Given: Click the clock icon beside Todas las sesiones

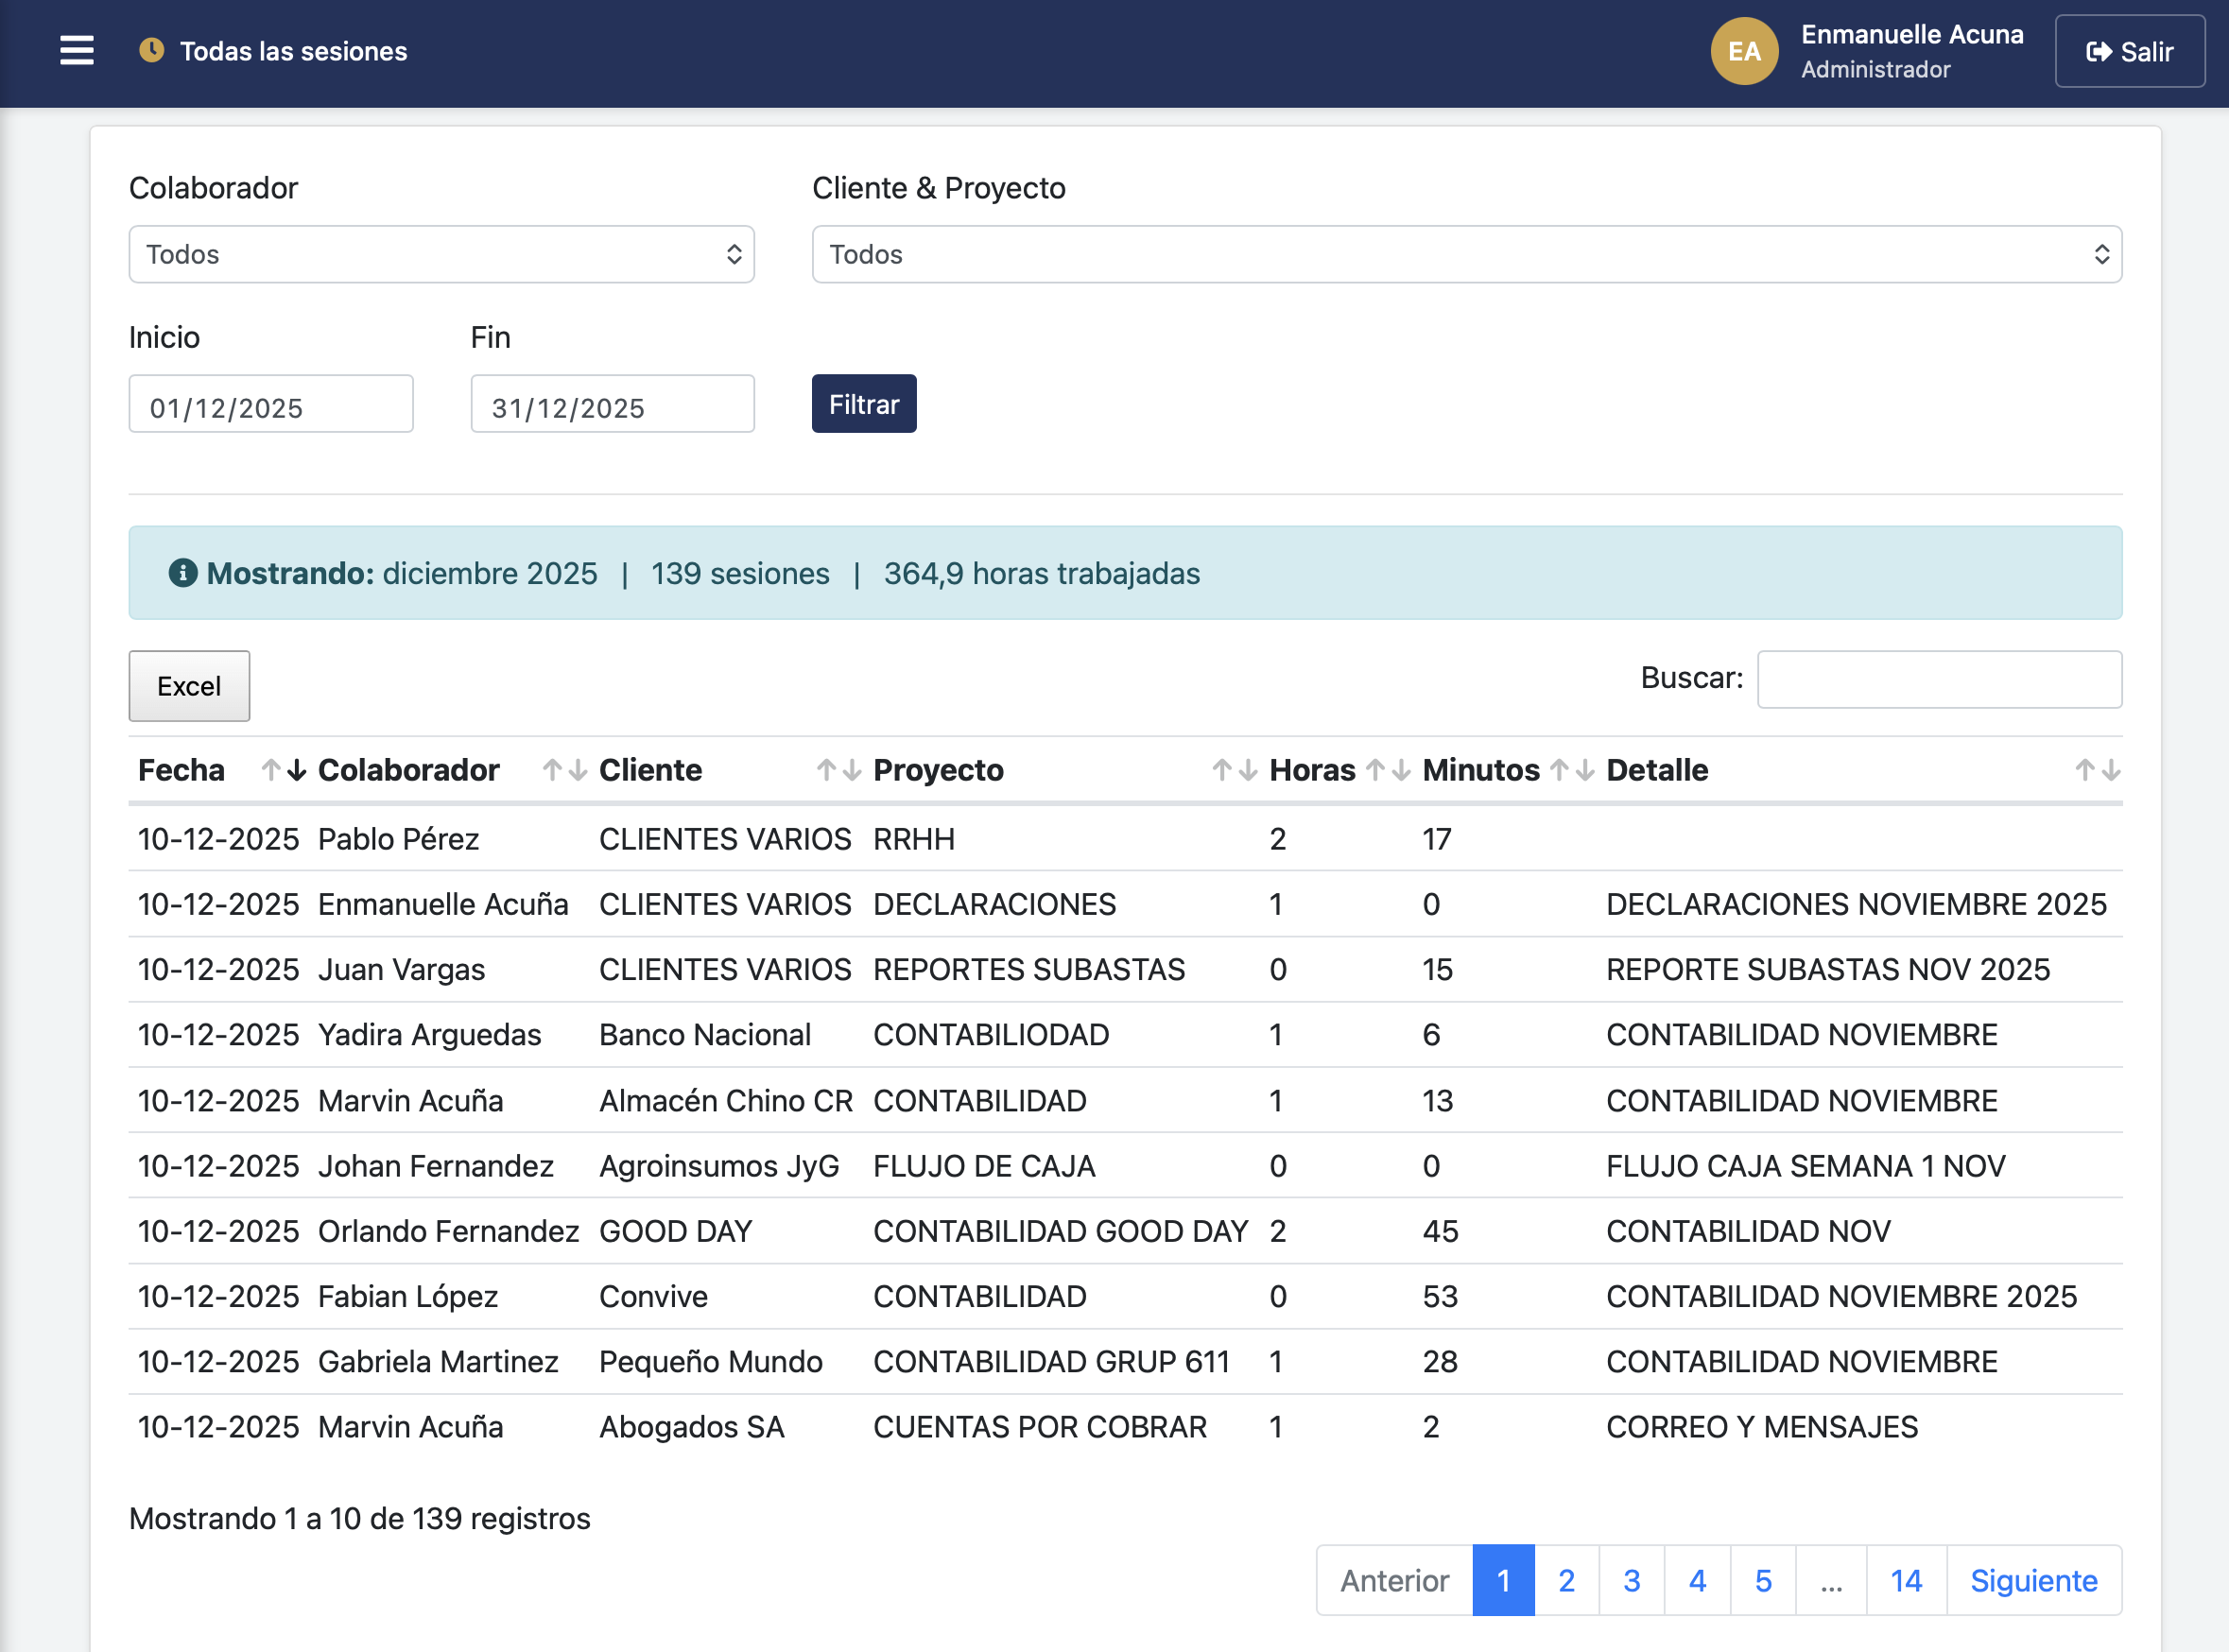Looking at the screenshot, I should coord(151,50).
